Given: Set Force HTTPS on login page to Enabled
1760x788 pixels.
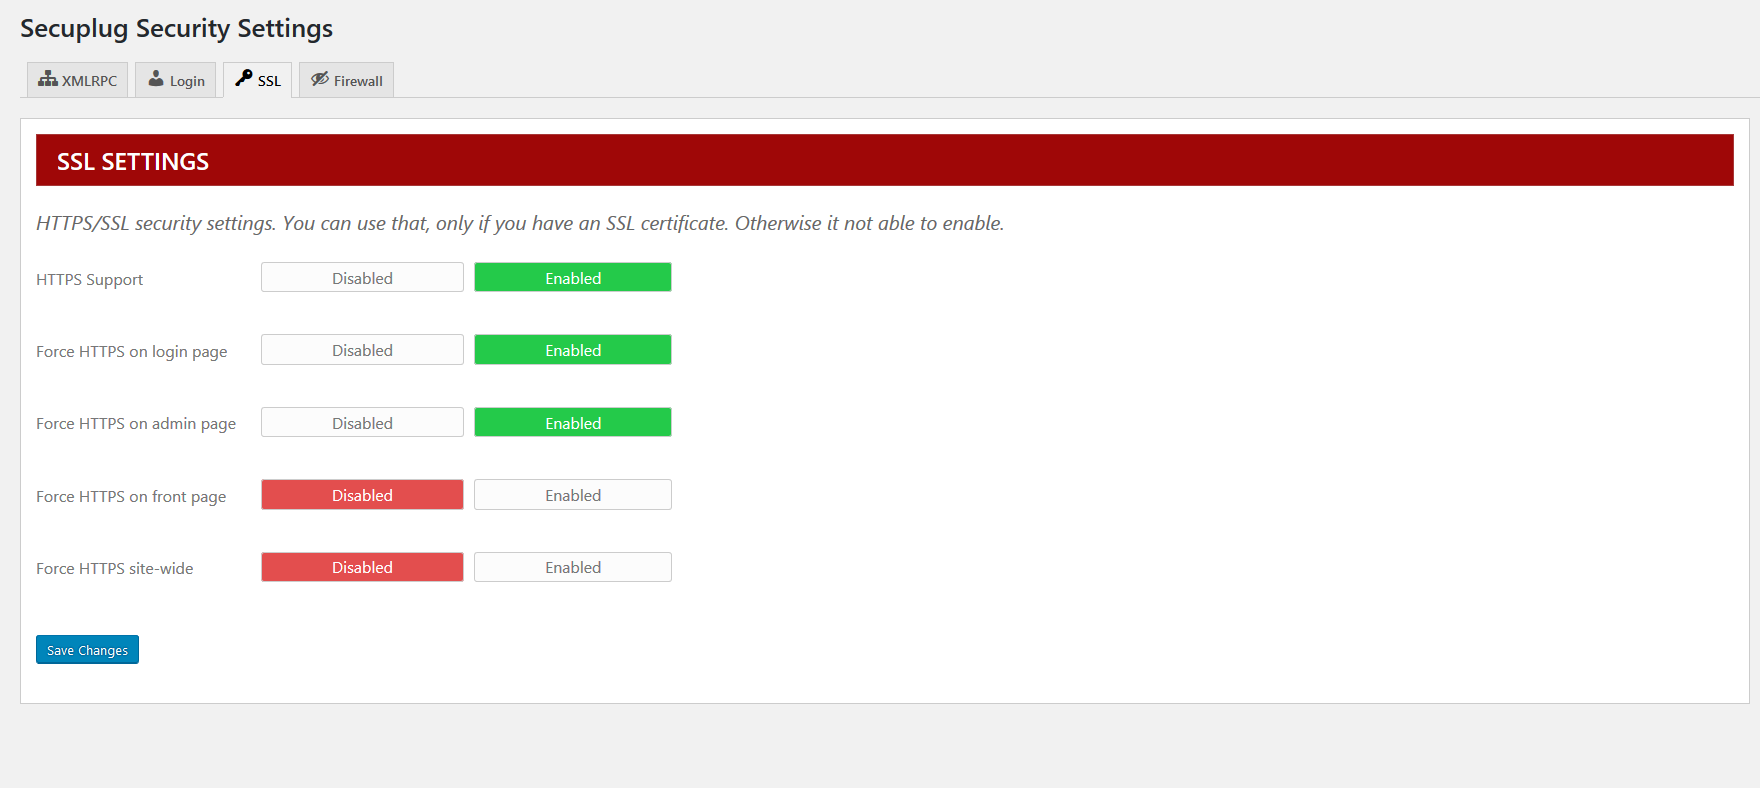Looking at the screenshot, I should pyautogui.click(x=573, y=350).
